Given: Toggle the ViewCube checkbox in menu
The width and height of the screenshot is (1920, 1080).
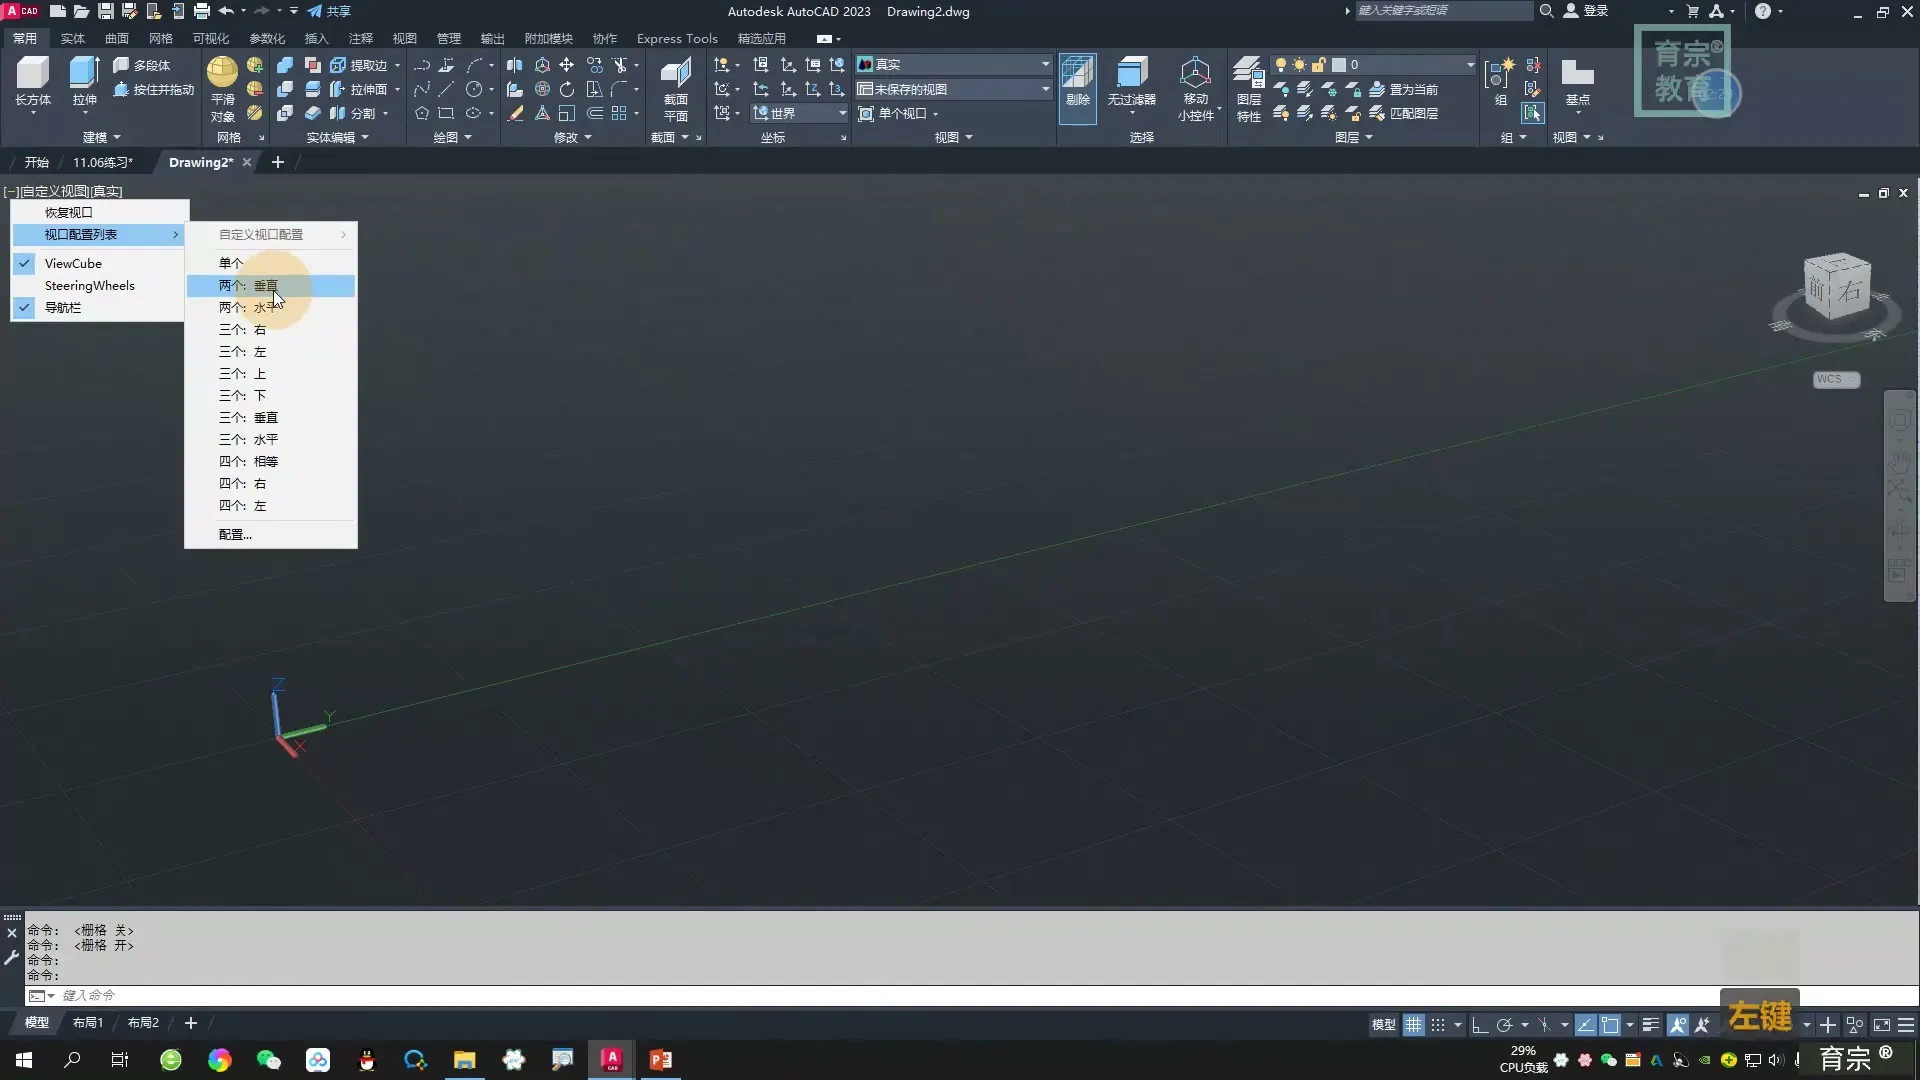Looking at the screenshot, I should coord(72,263).
